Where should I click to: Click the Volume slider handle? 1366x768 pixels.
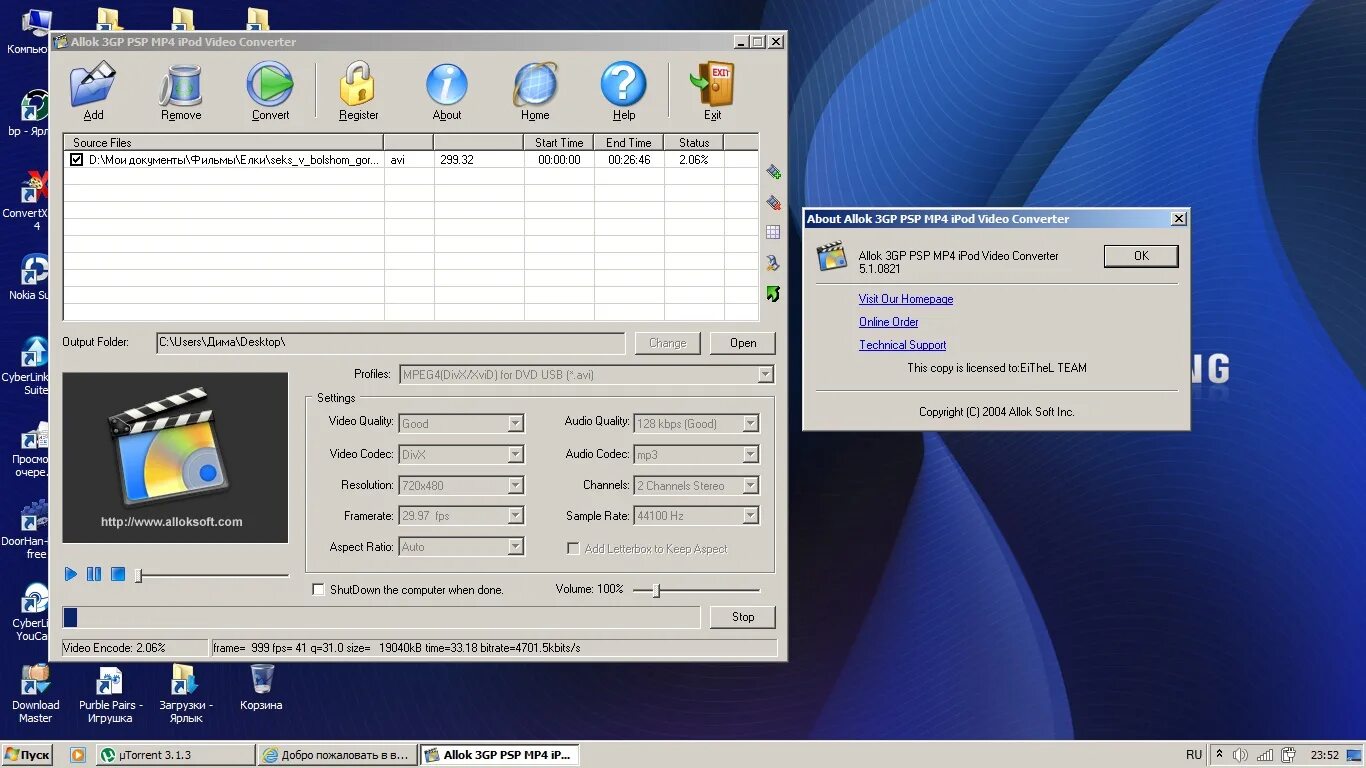656,590
